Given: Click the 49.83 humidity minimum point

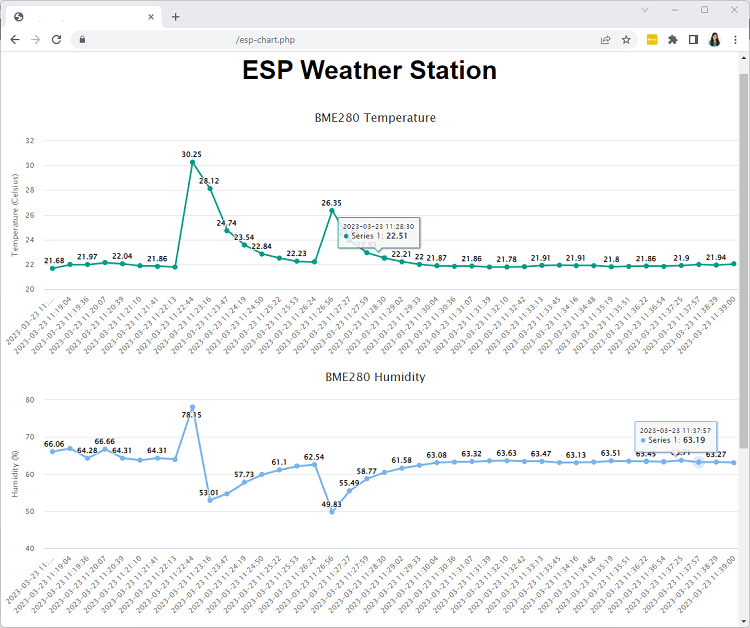Looking at the screenshot, I should 332,512.
